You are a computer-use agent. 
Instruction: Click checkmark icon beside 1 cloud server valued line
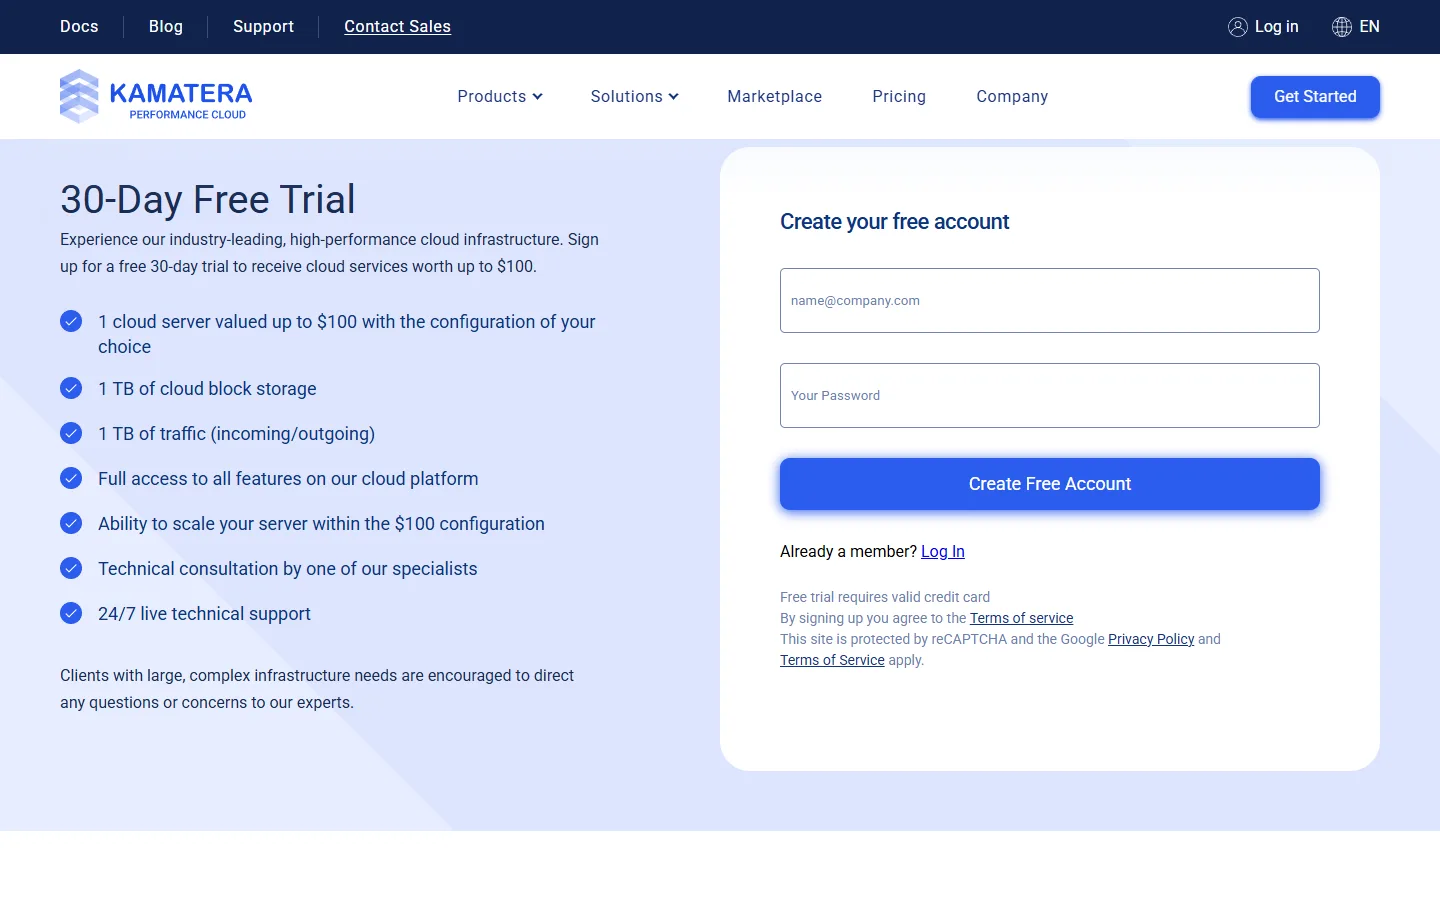coord(71,321)
